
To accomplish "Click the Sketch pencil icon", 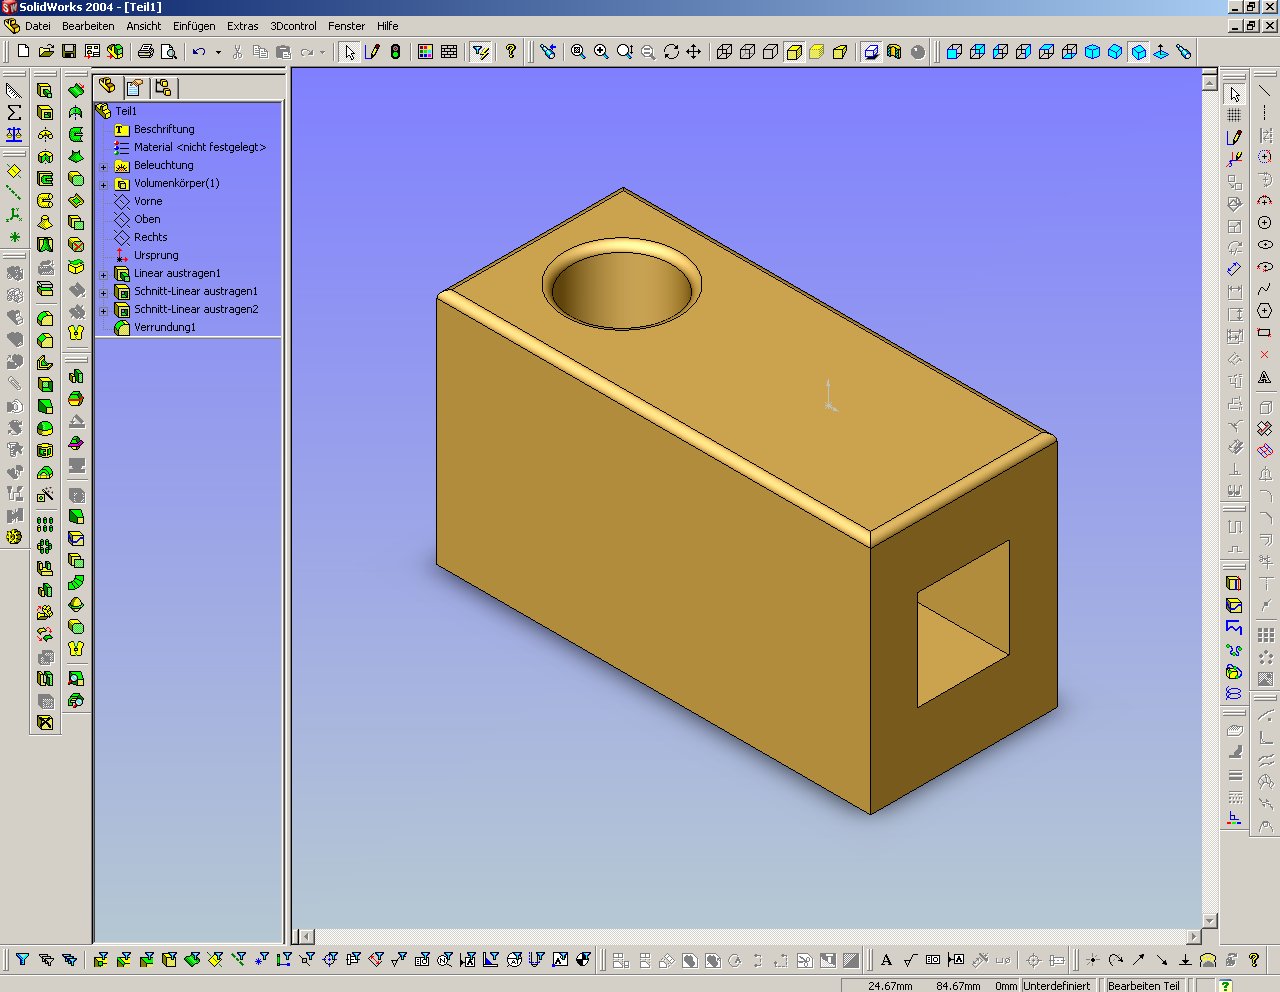I will [372, 51].
